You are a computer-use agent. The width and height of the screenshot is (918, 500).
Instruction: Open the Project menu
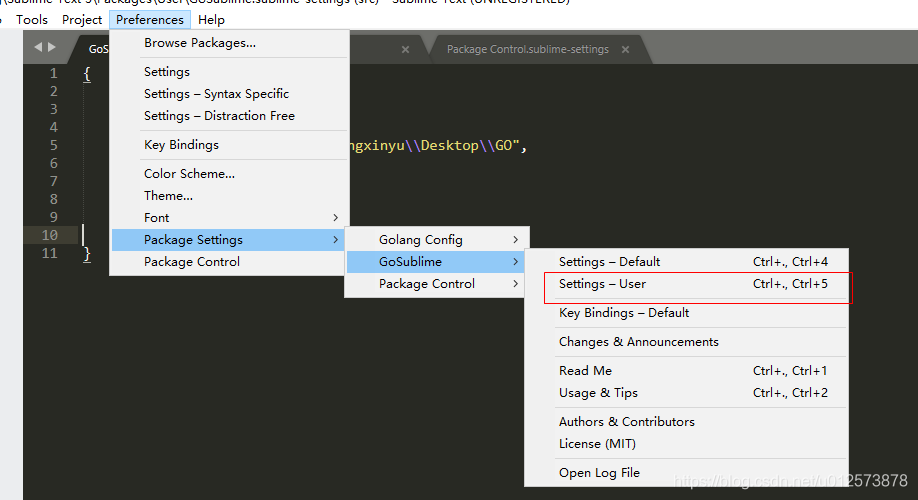point(82,20)
